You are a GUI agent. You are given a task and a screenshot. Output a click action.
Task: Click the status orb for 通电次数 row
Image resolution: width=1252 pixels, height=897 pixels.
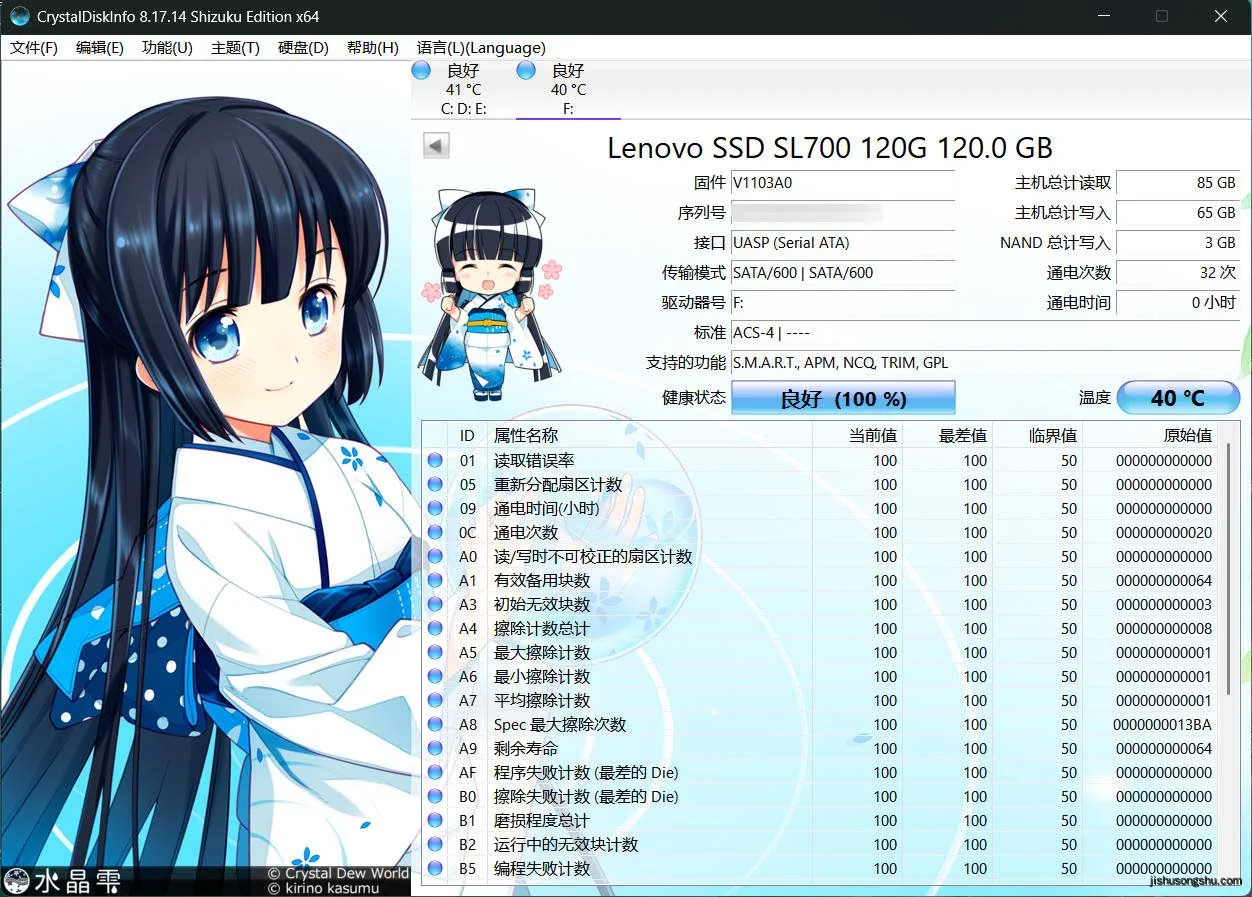[x=435, y=532]
